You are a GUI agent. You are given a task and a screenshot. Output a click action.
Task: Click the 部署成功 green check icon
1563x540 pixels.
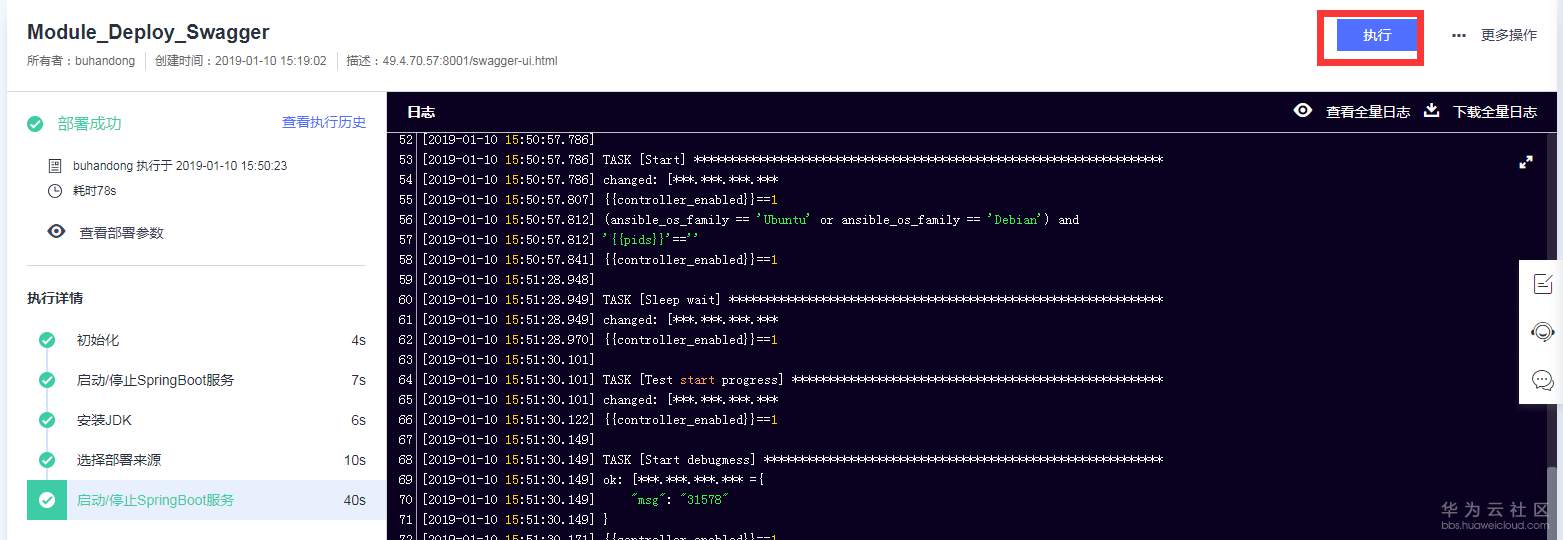(35, 124)
